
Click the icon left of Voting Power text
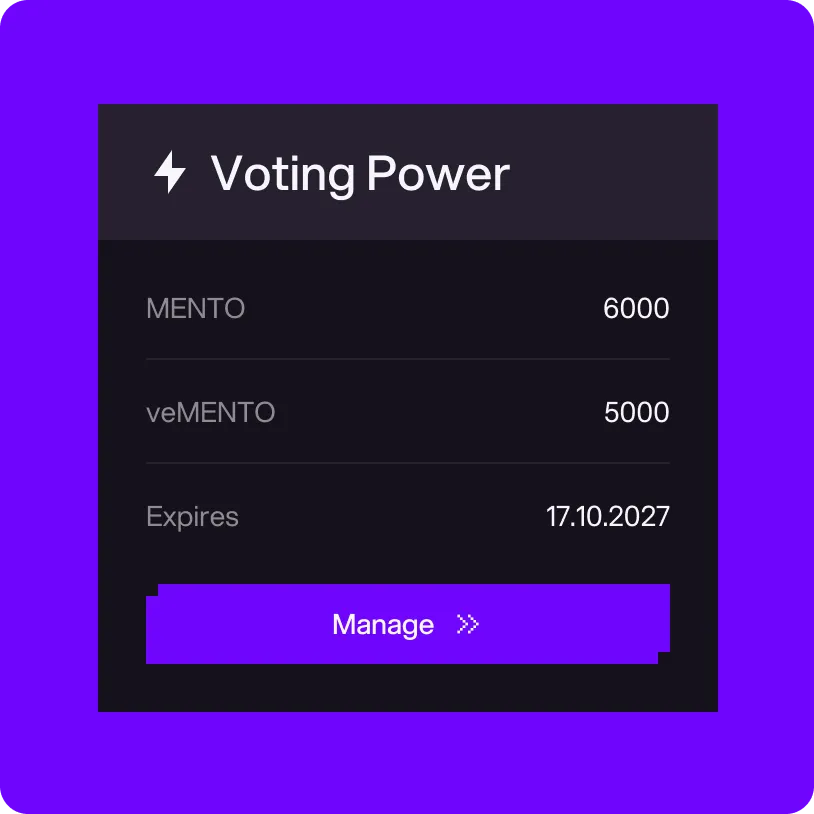[171, 172]
